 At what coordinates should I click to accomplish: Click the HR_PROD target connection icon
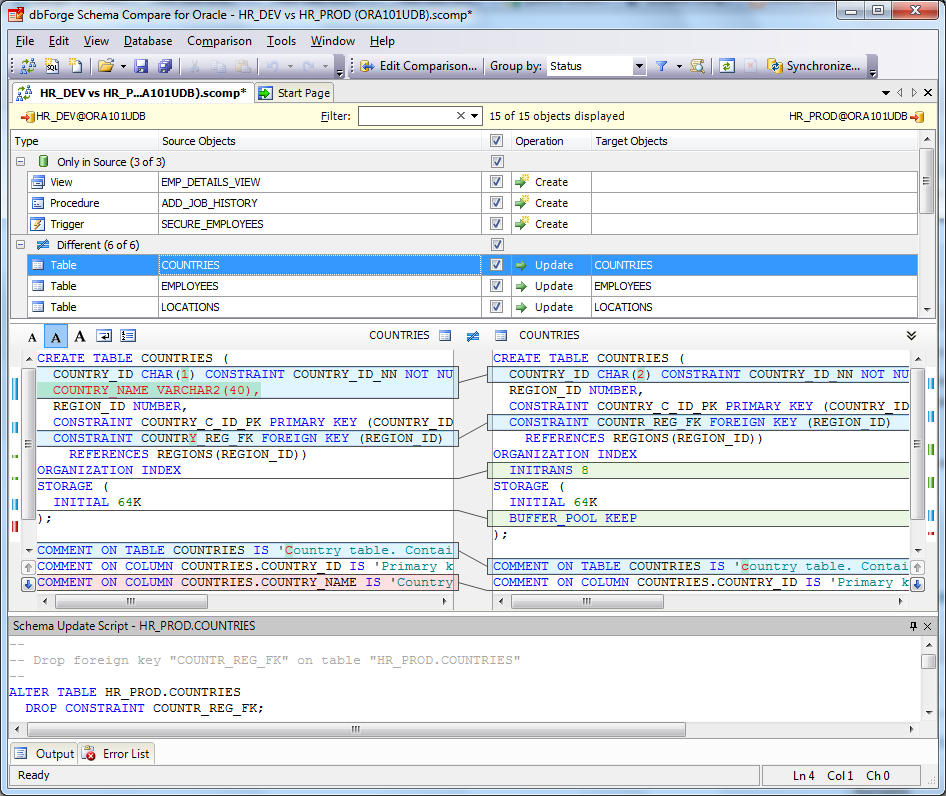pyautogui.click(x=917, y=116)
